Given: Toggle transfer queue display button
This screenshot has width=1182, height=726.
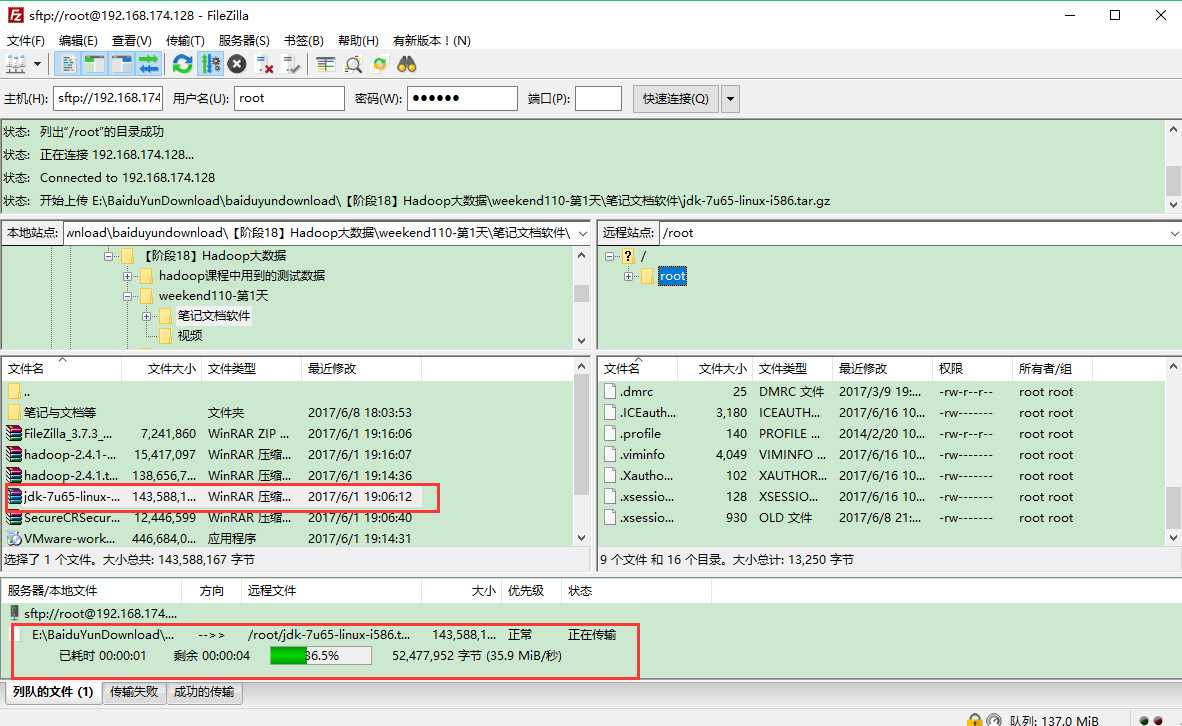Looking at the screenshot, I should click(x=149, y=64).
